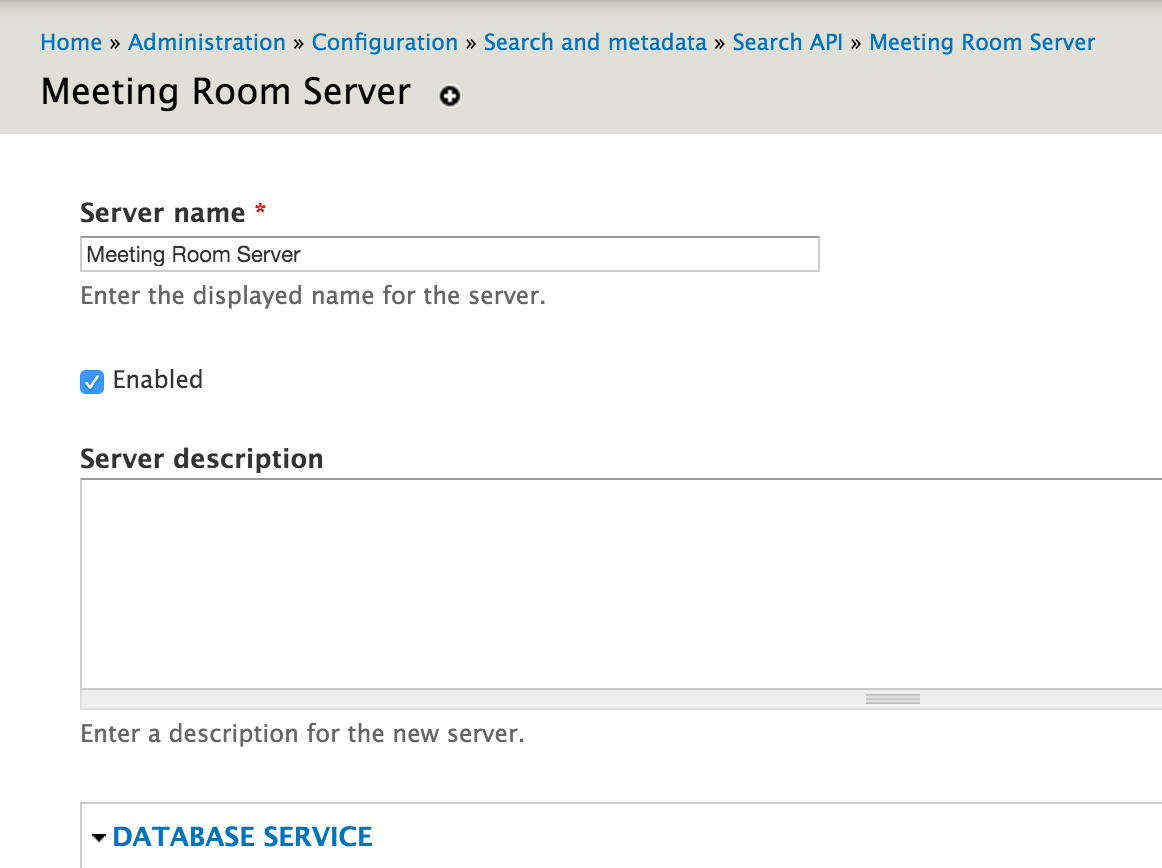
Task: Open the Home breadcrumb link
Action: (71, 42)
